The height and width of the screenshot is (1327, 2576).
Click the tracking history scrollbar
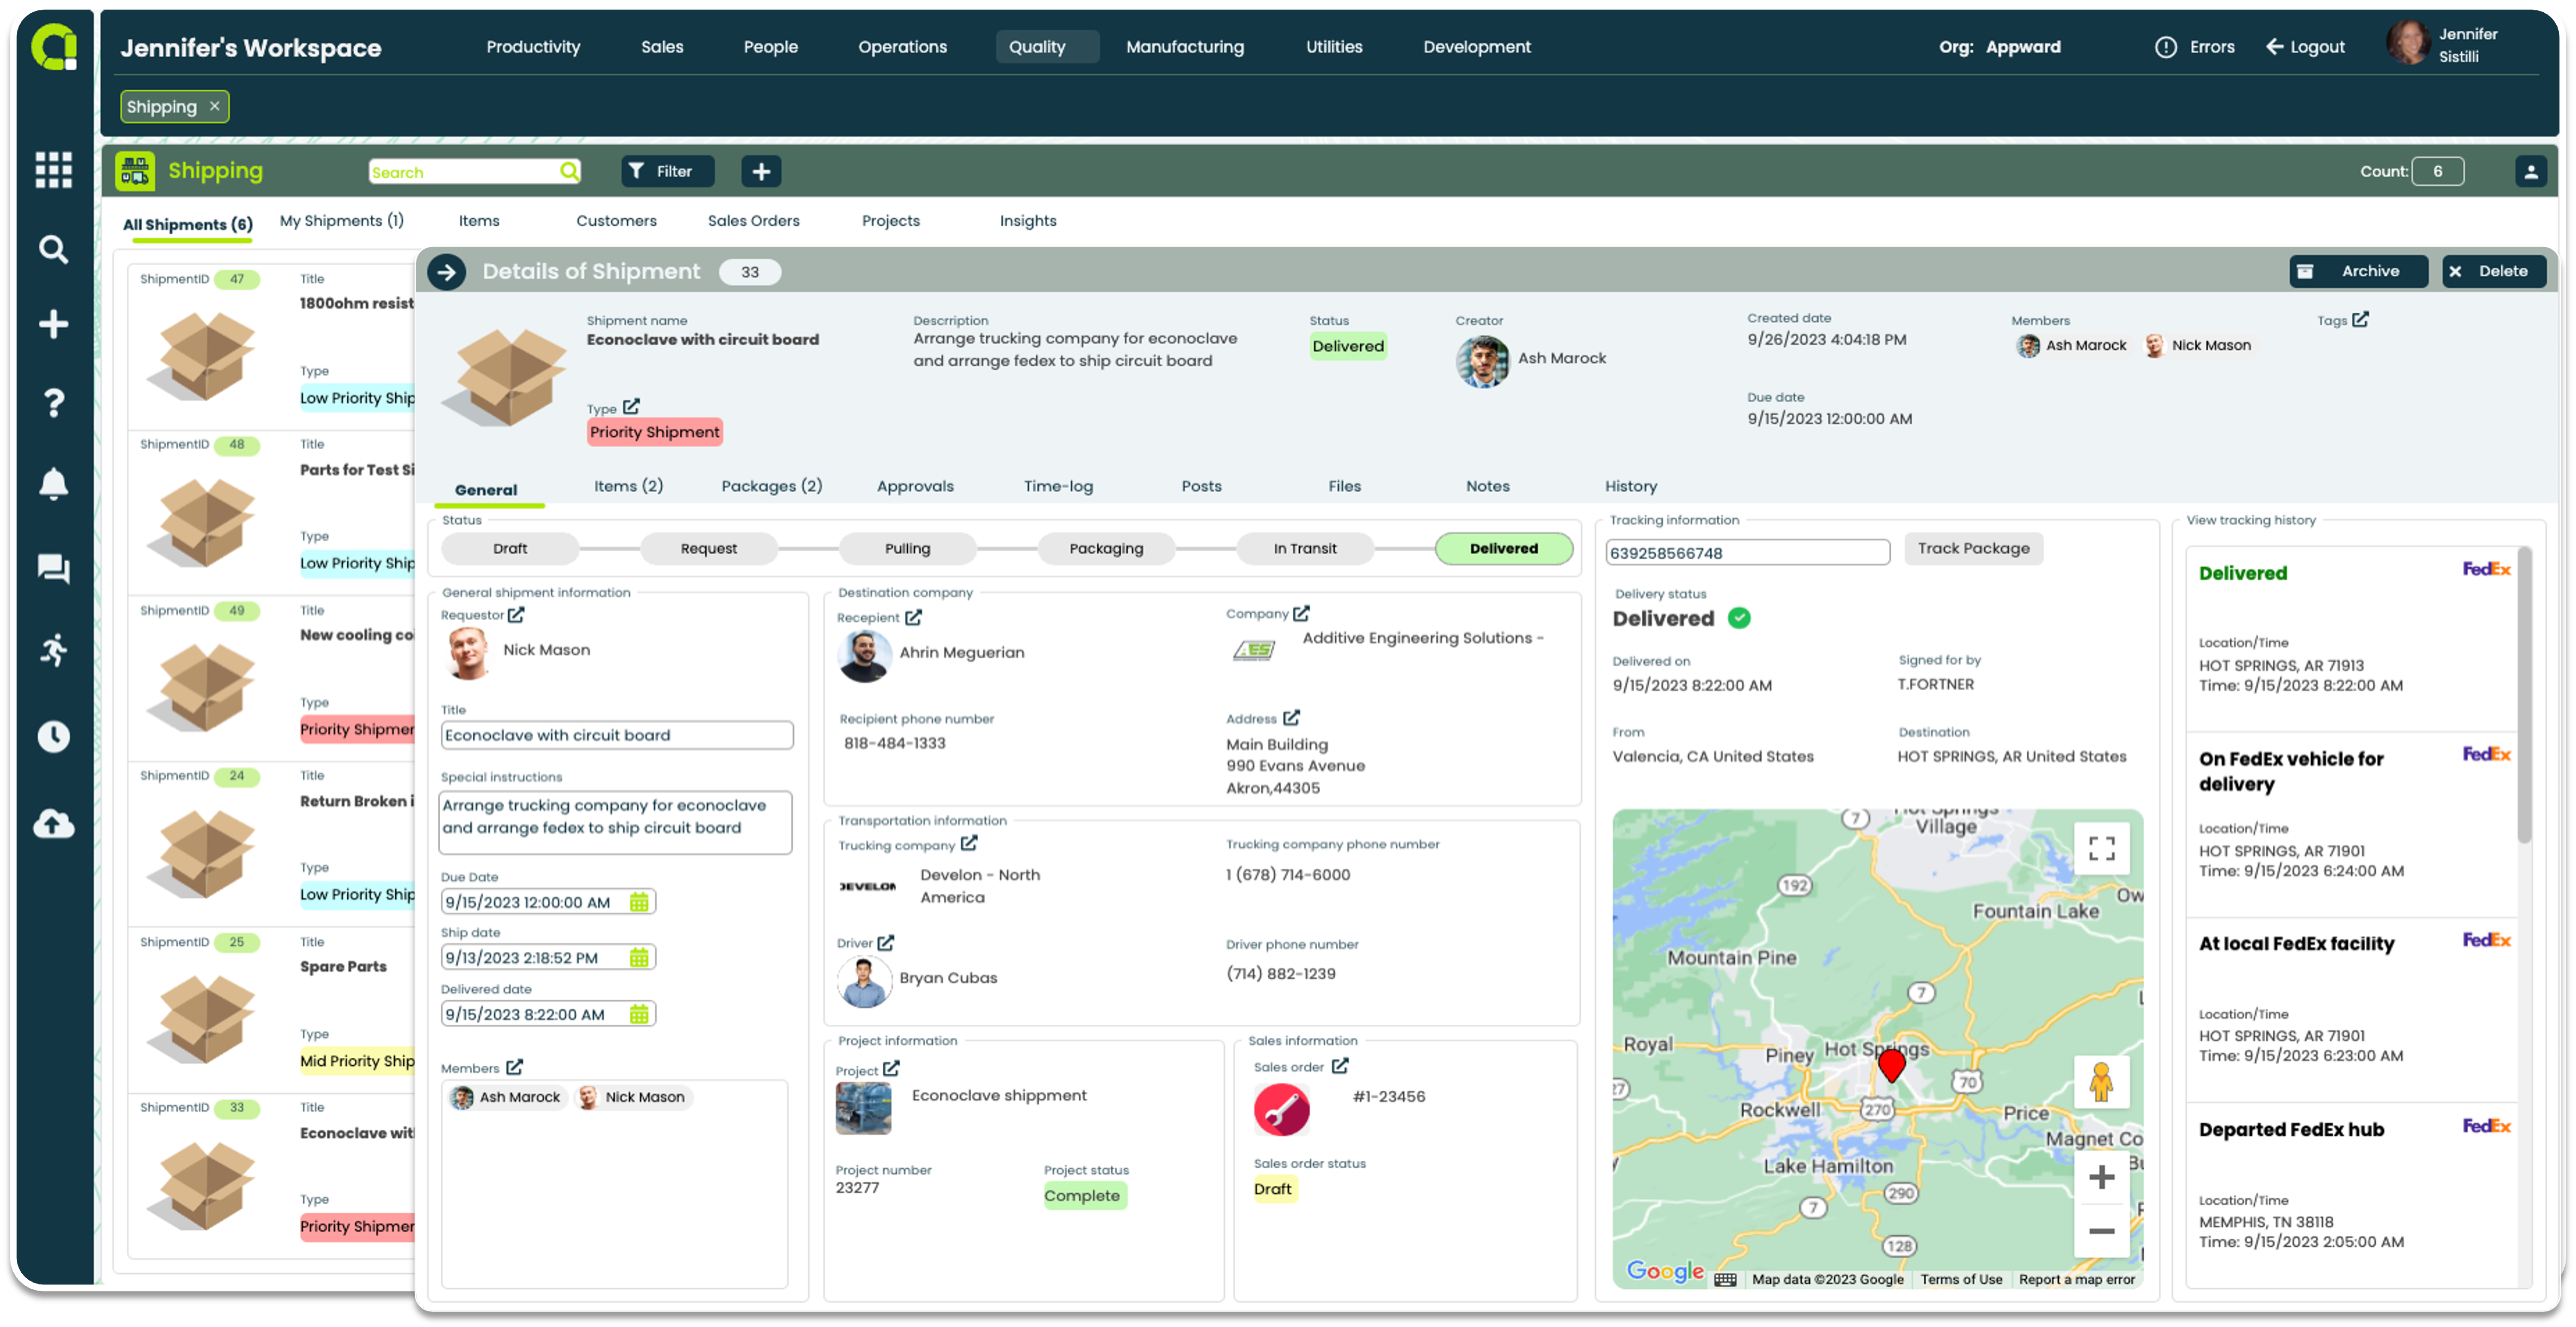coord(2524,696)
